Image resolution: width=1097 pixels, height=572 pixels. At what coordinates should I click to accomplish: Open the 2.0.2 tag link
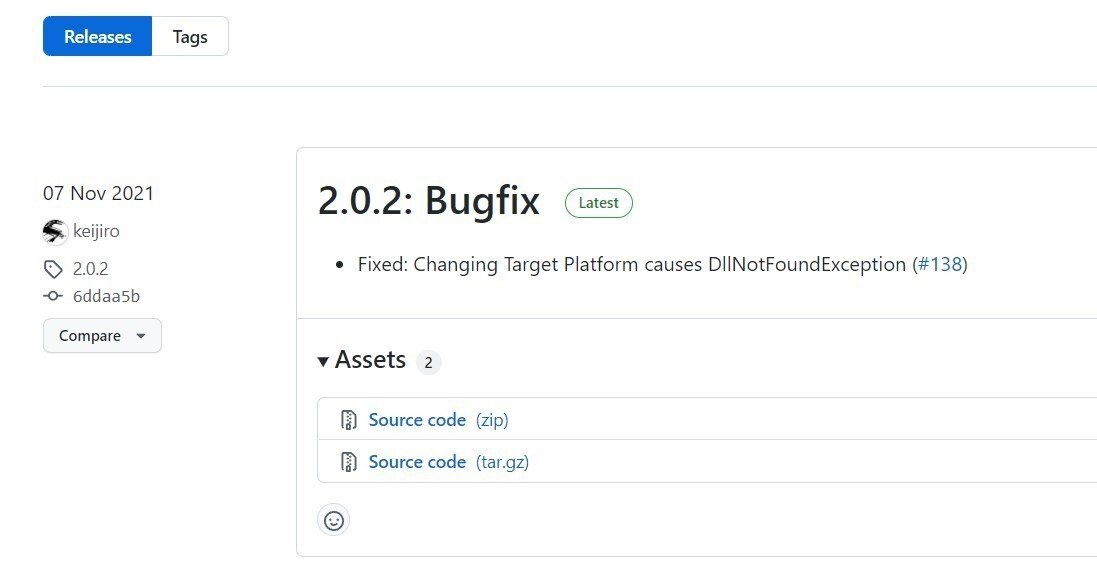[90, 269]
